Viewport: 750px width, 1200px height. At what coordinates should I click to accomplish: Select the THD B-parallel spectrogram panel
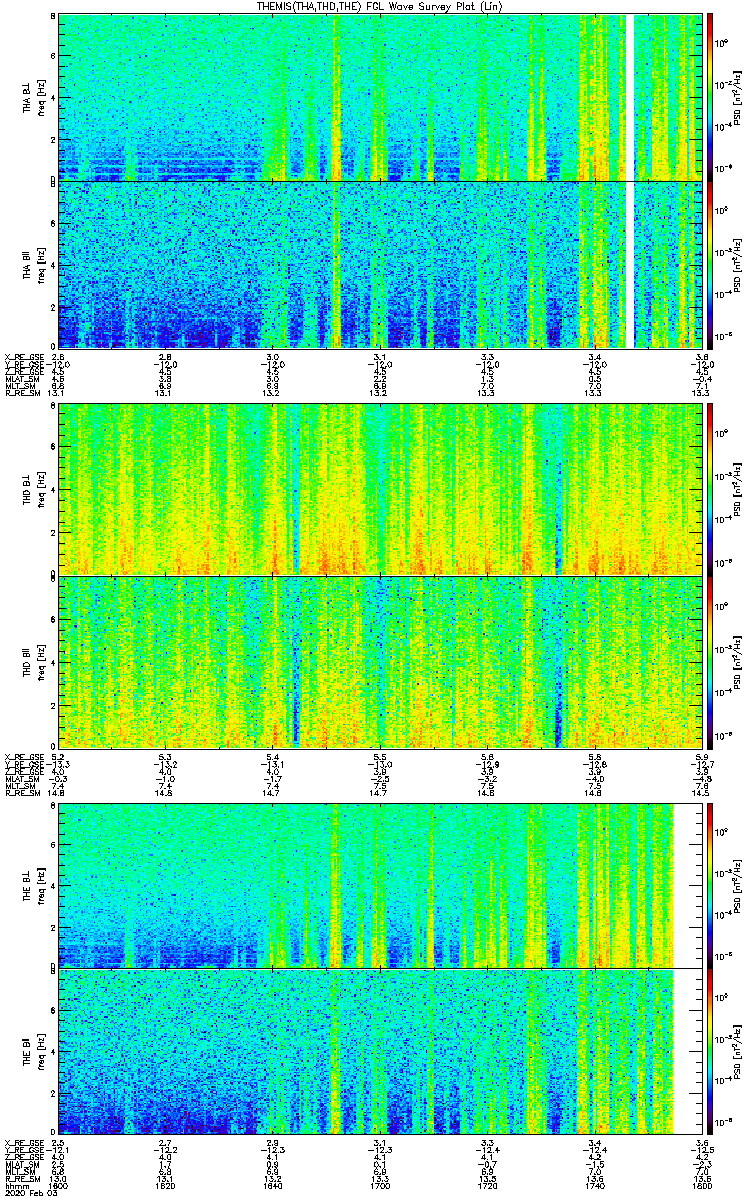(x=380, y=662)
